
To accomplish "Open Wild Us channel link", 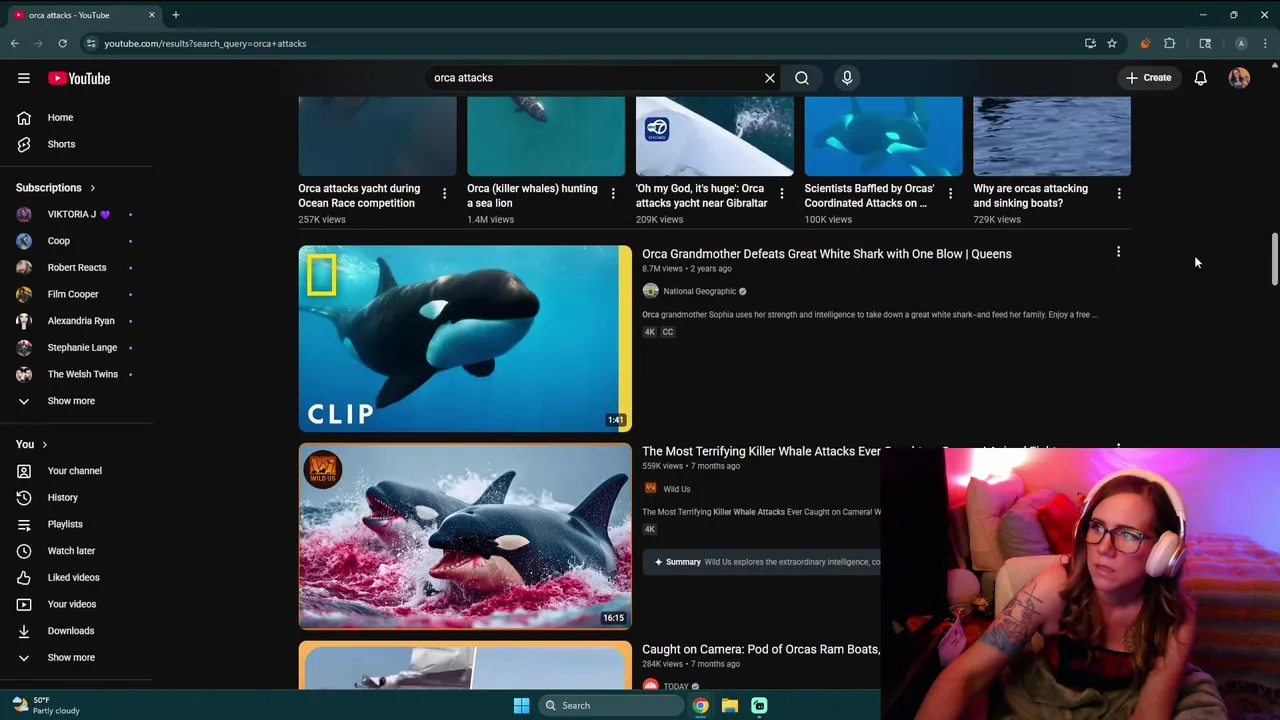I will (x=677, y=489).
